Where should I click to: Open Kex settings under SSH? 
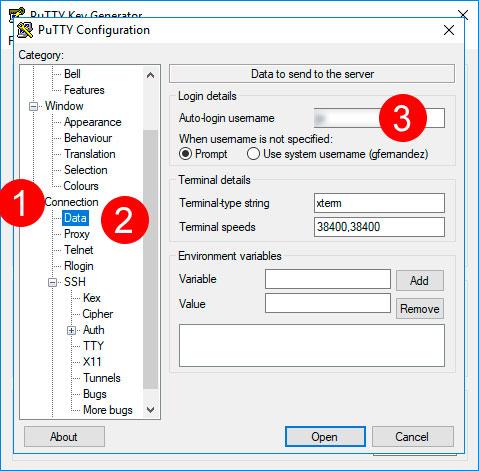[x=92, y=298]
